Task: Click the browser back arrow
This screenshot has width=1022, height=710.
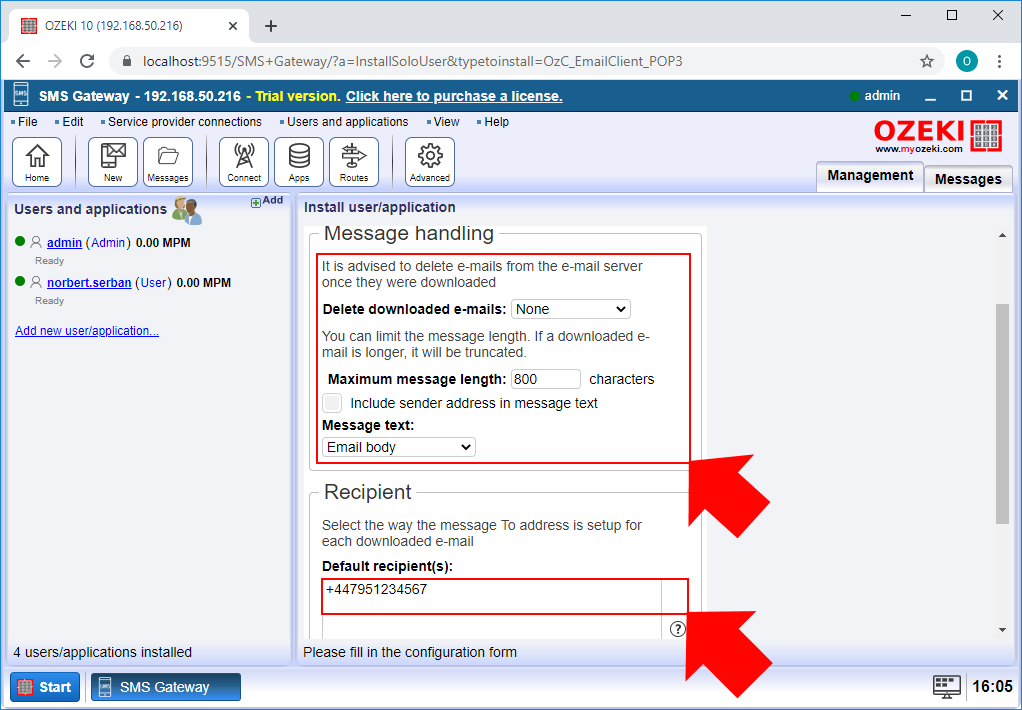Action: coord(23,61)
